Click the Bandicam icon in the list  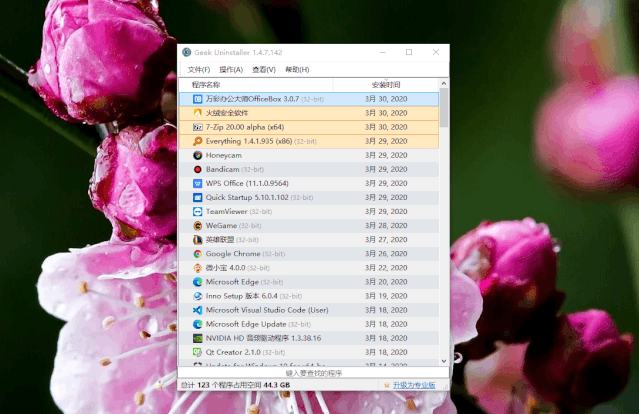[x=198, y=170]
